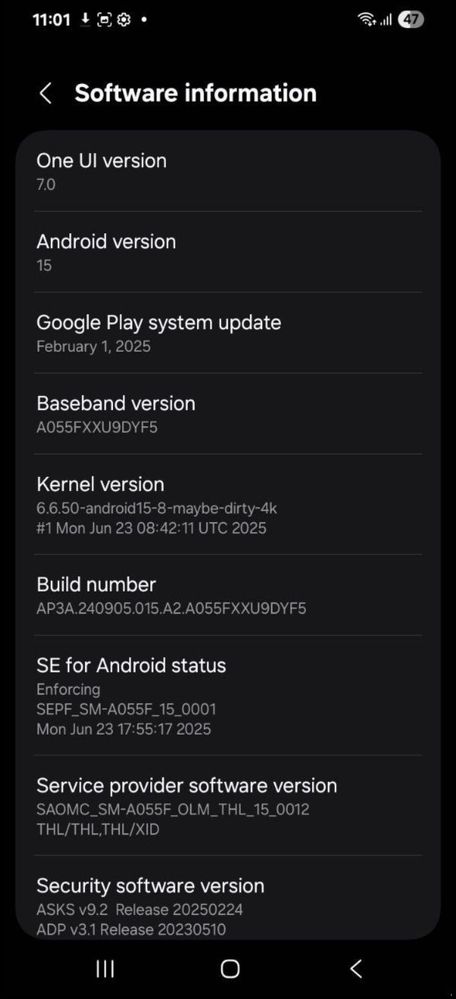Tap the Android version entry
Viewport: 456px width, 999px height.
pos(228,252)
